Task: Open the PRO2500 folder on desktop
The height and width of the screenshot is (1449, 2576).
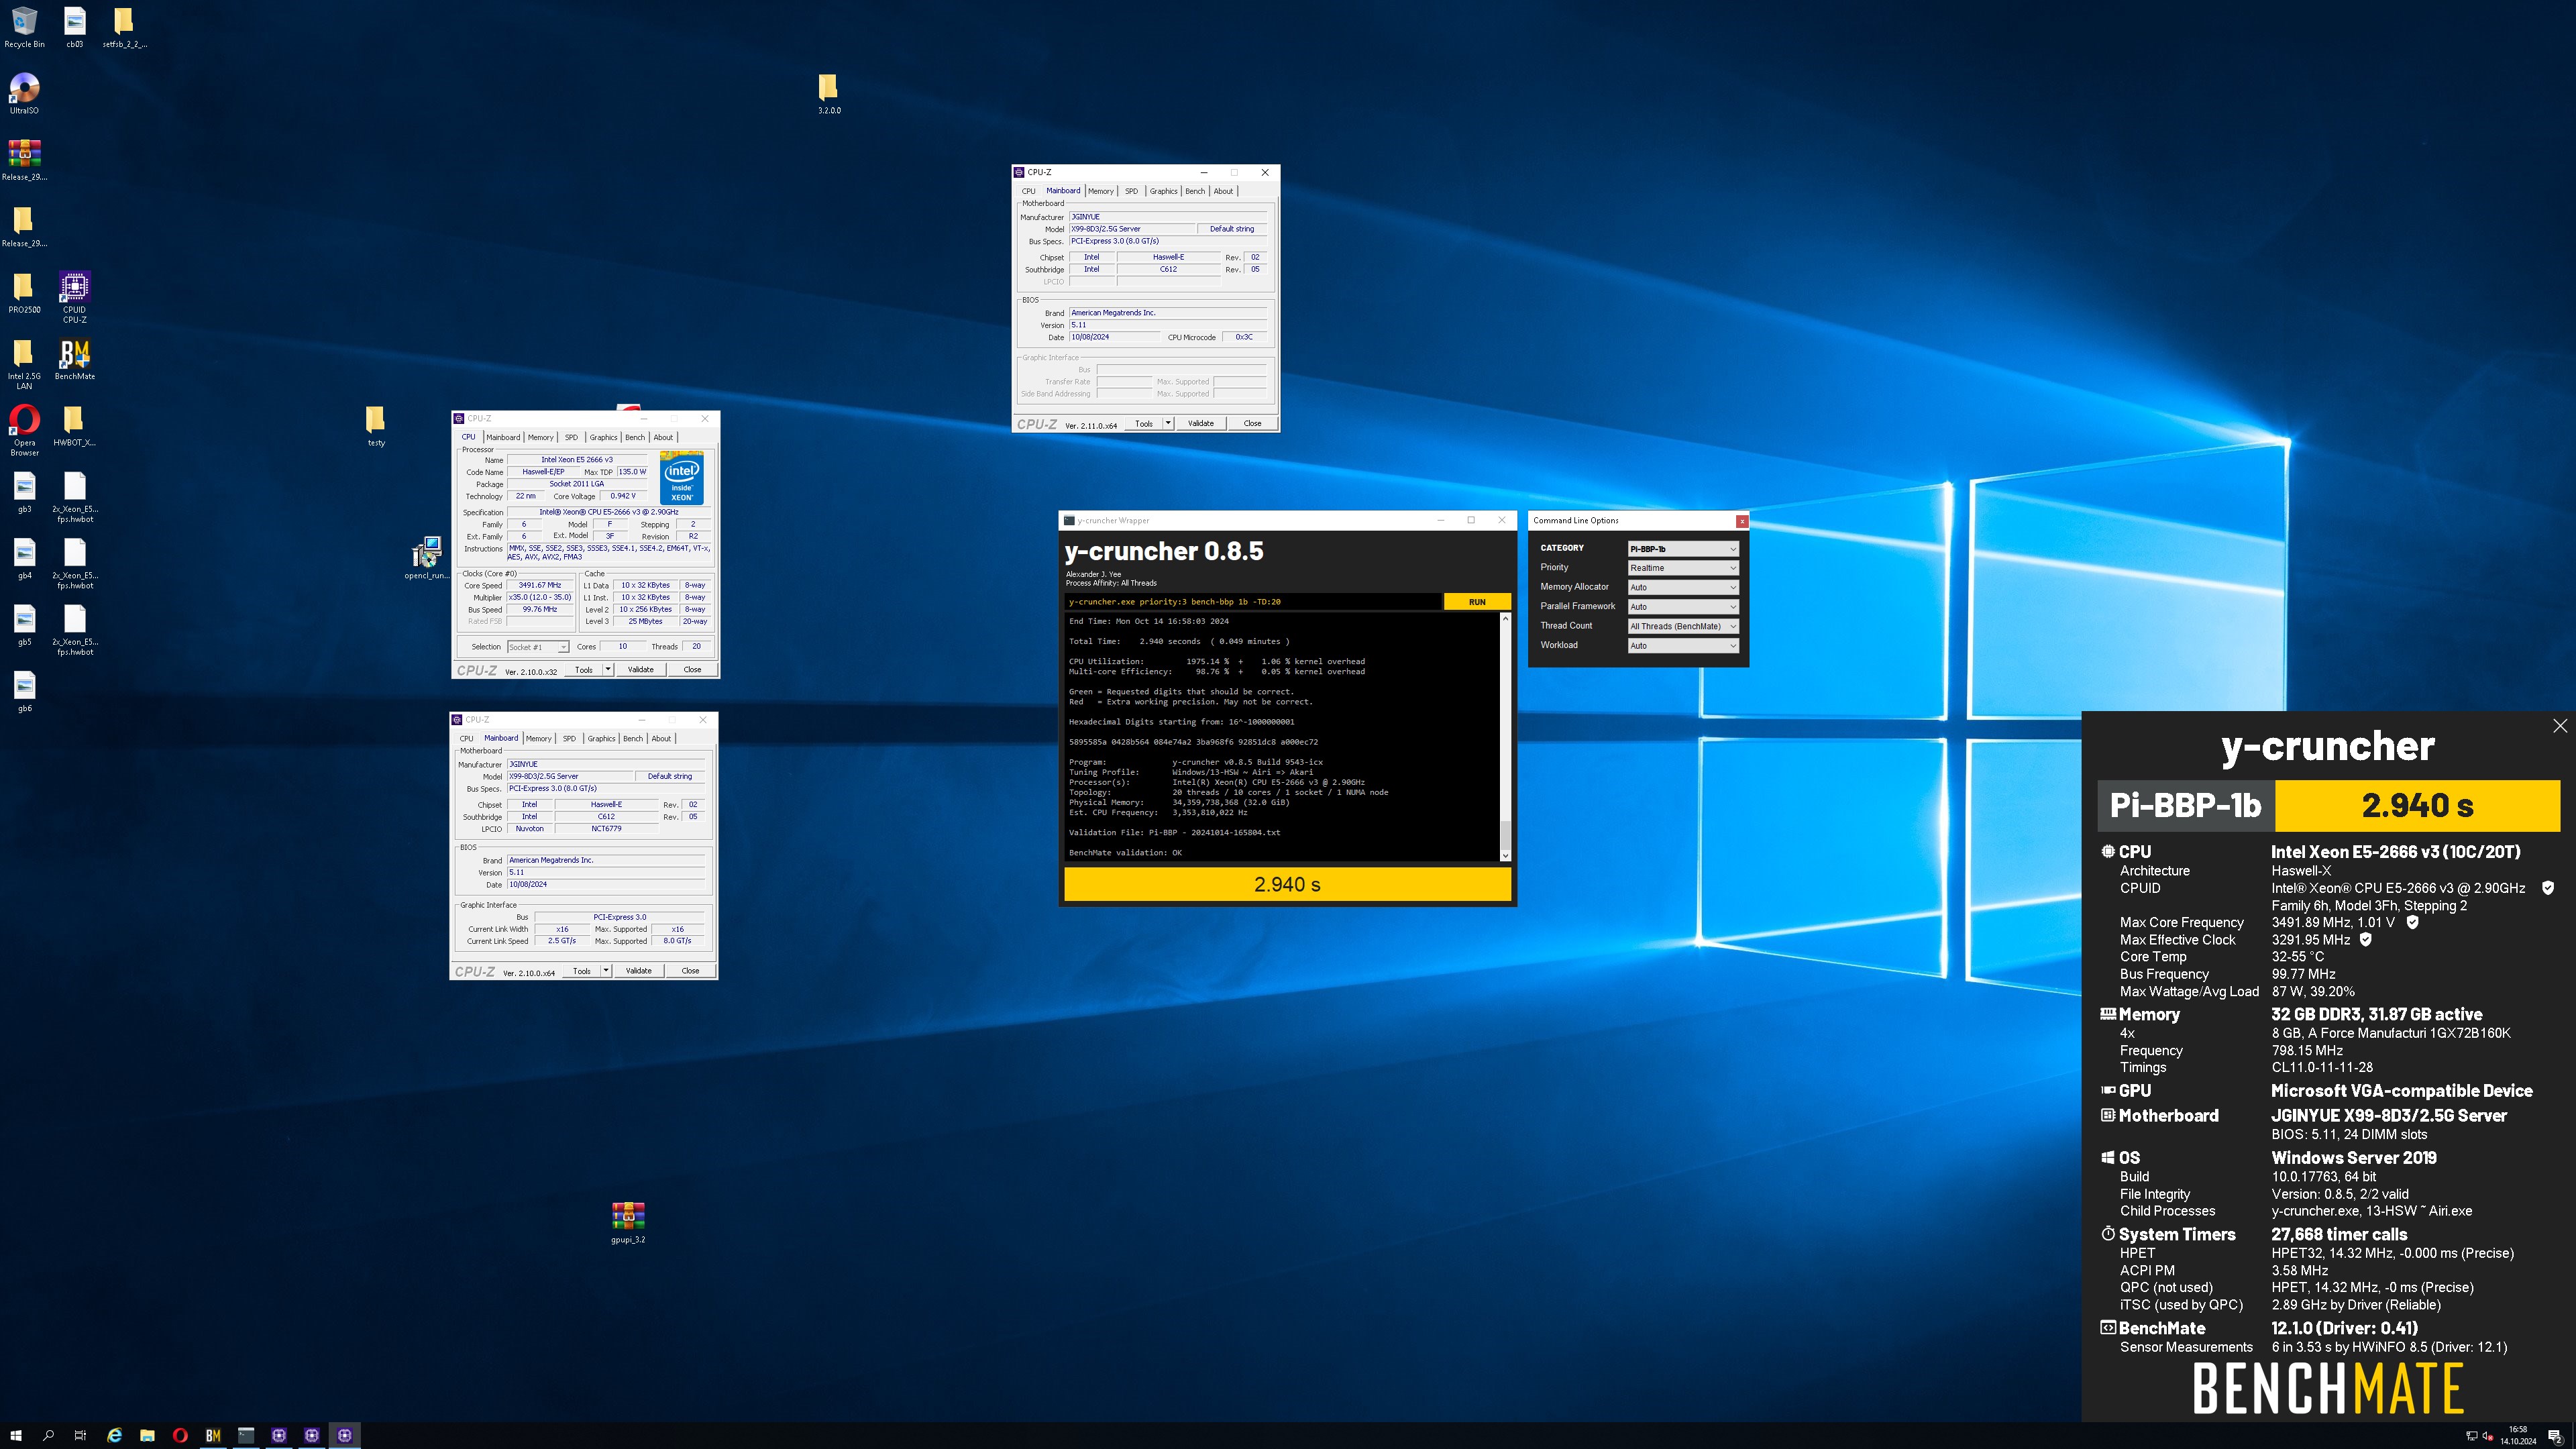Action: pos(24,293)
